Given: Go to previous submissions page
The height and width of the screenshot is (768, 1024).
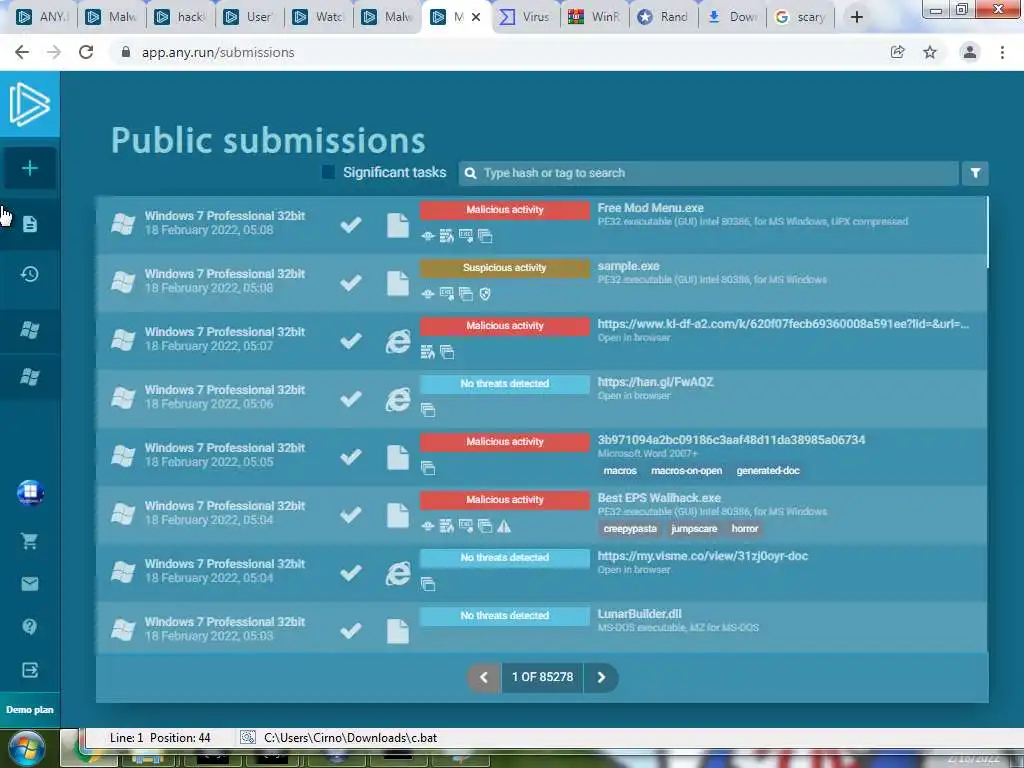Looking at the screenshot, I should coord(484,677).
